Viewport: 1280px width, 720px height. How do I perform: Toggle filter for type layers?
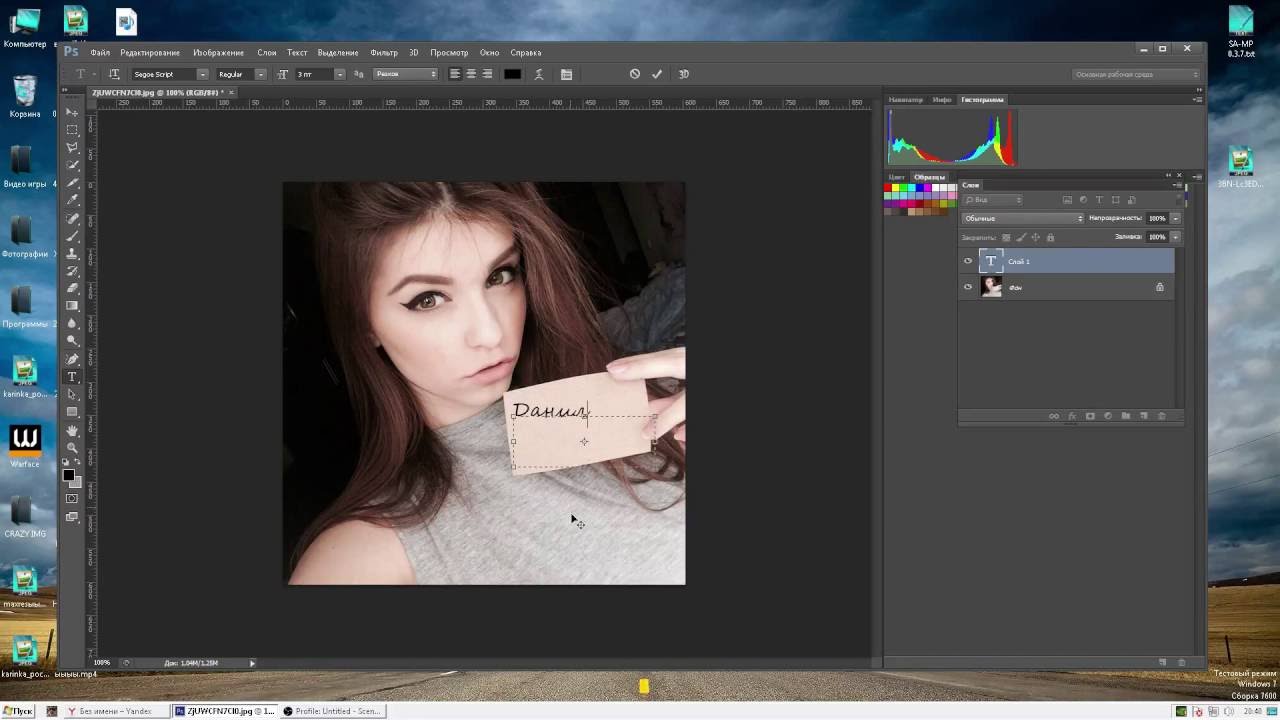pyautogui.click(x=1099, y=200)
